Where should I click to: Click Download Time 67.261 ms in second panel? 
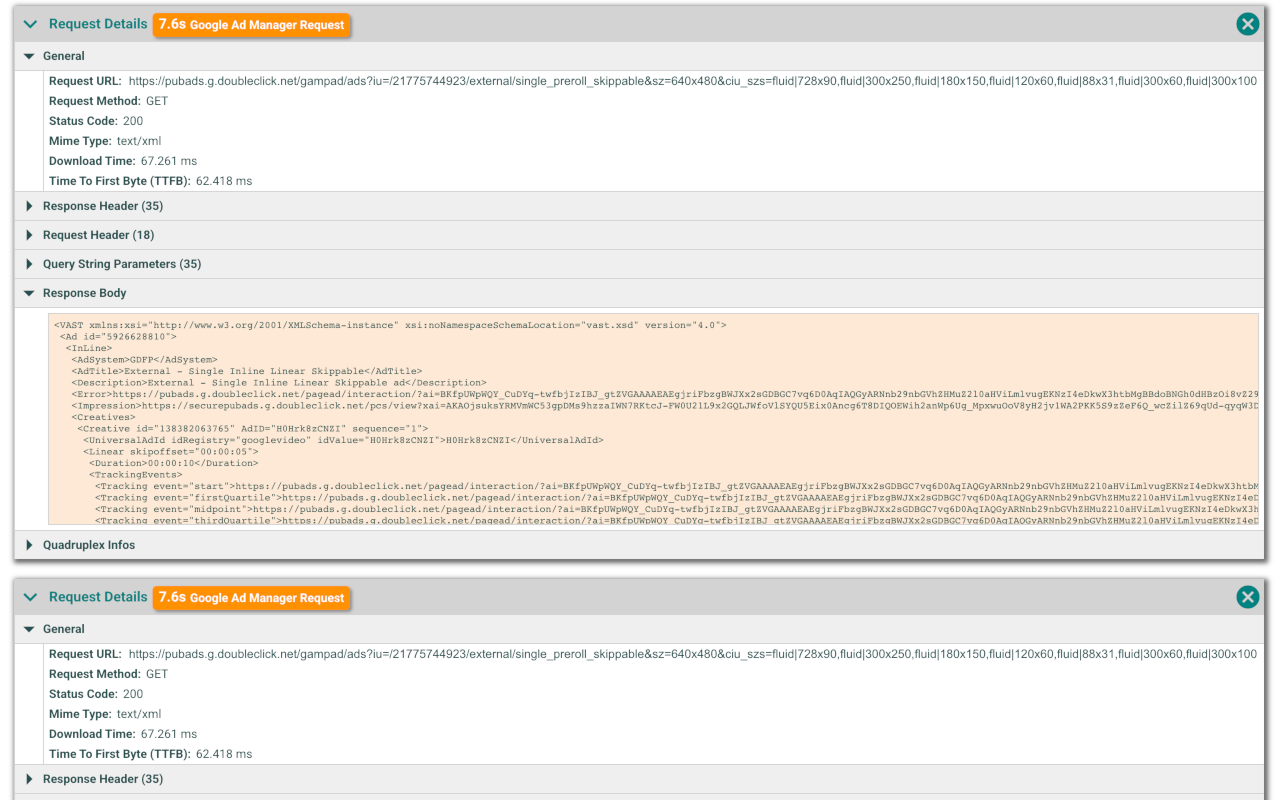click(x=123, y=734)
